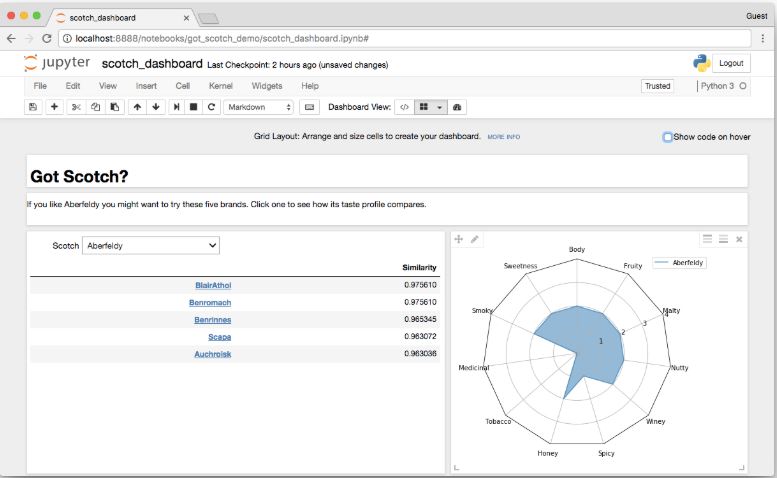Image resolution: width=777 pixels, height=478 pixels.
Task: Open the Insert menu
Action: click(146, 86)
